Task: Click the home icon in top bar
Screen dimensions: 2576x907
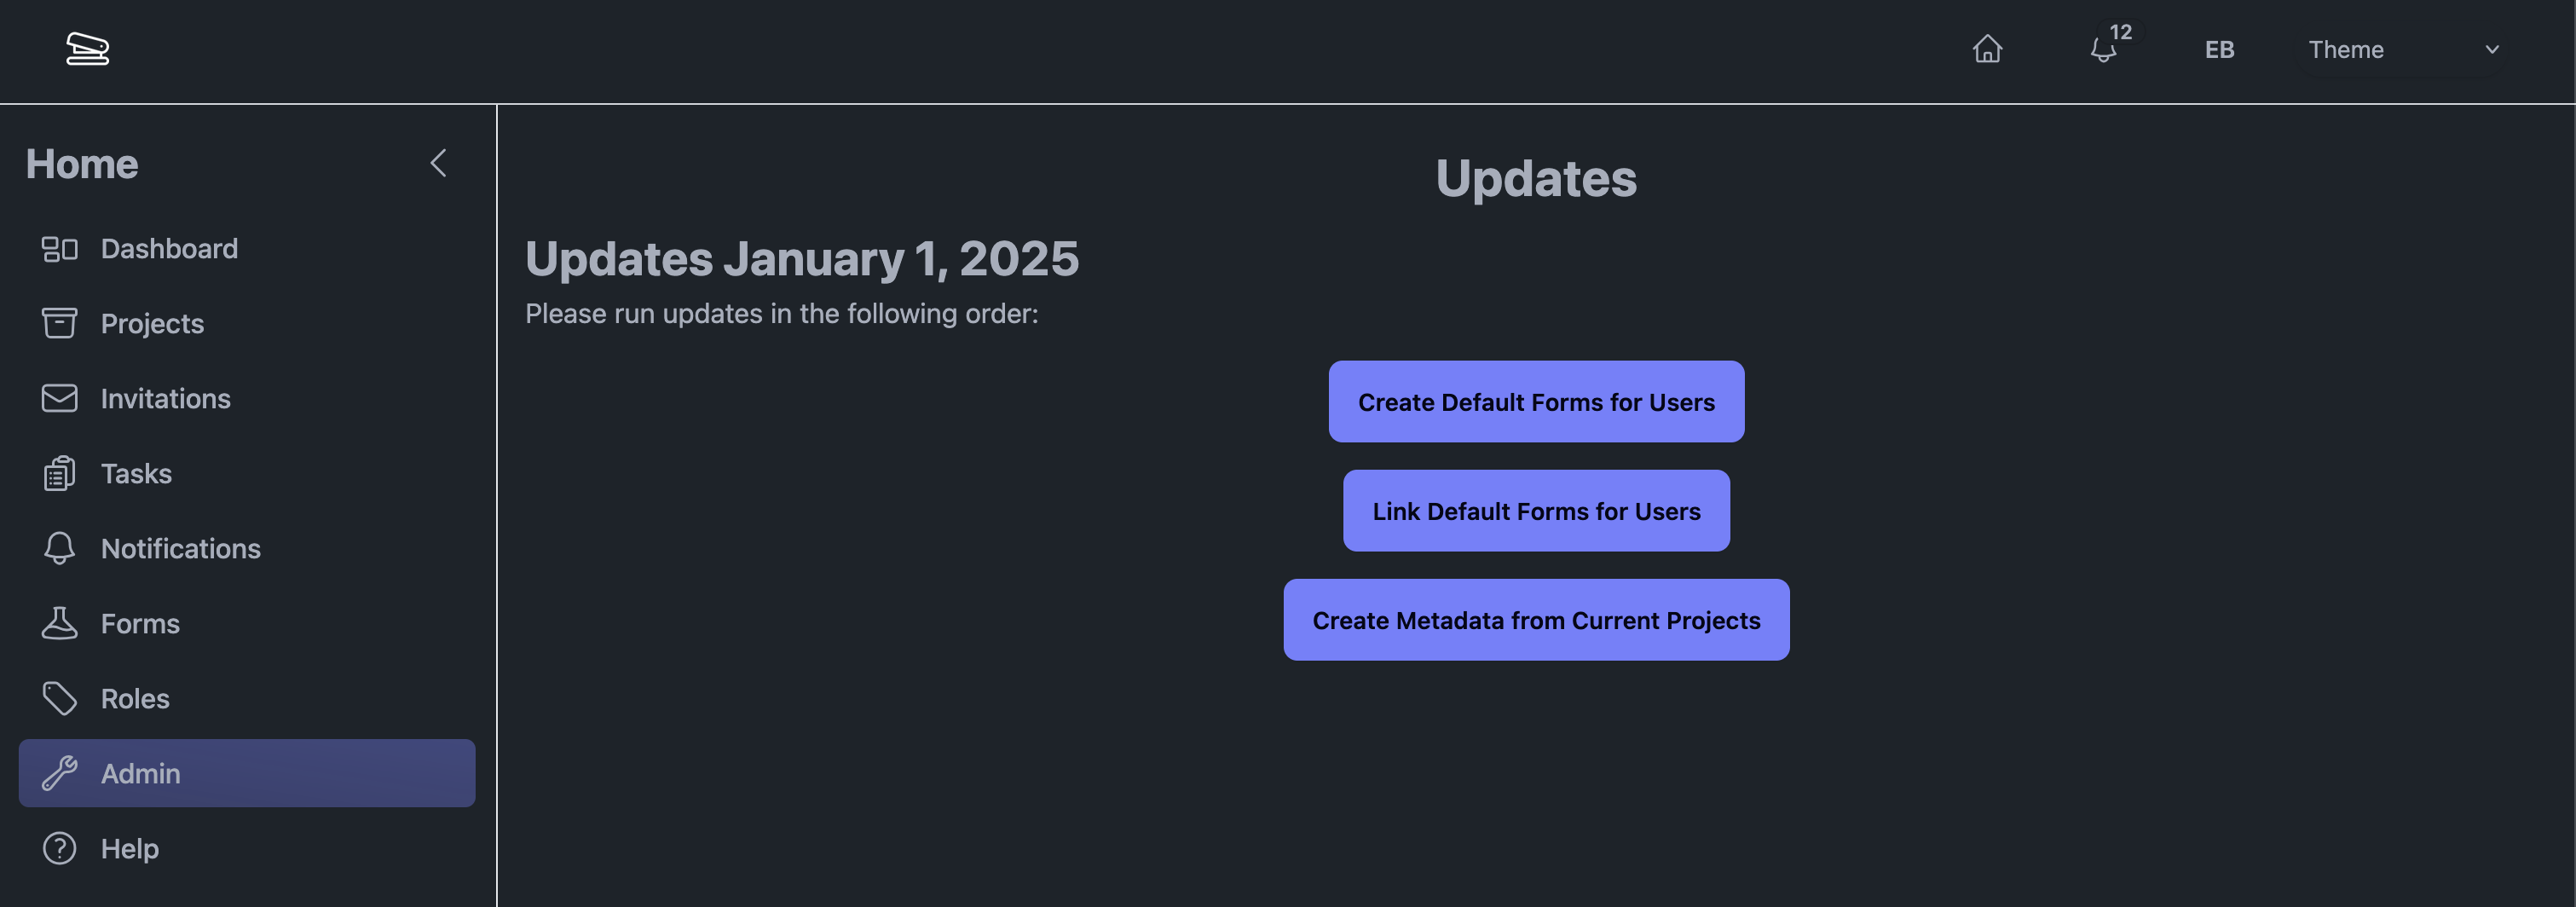Action: (x=1987, y=49)
